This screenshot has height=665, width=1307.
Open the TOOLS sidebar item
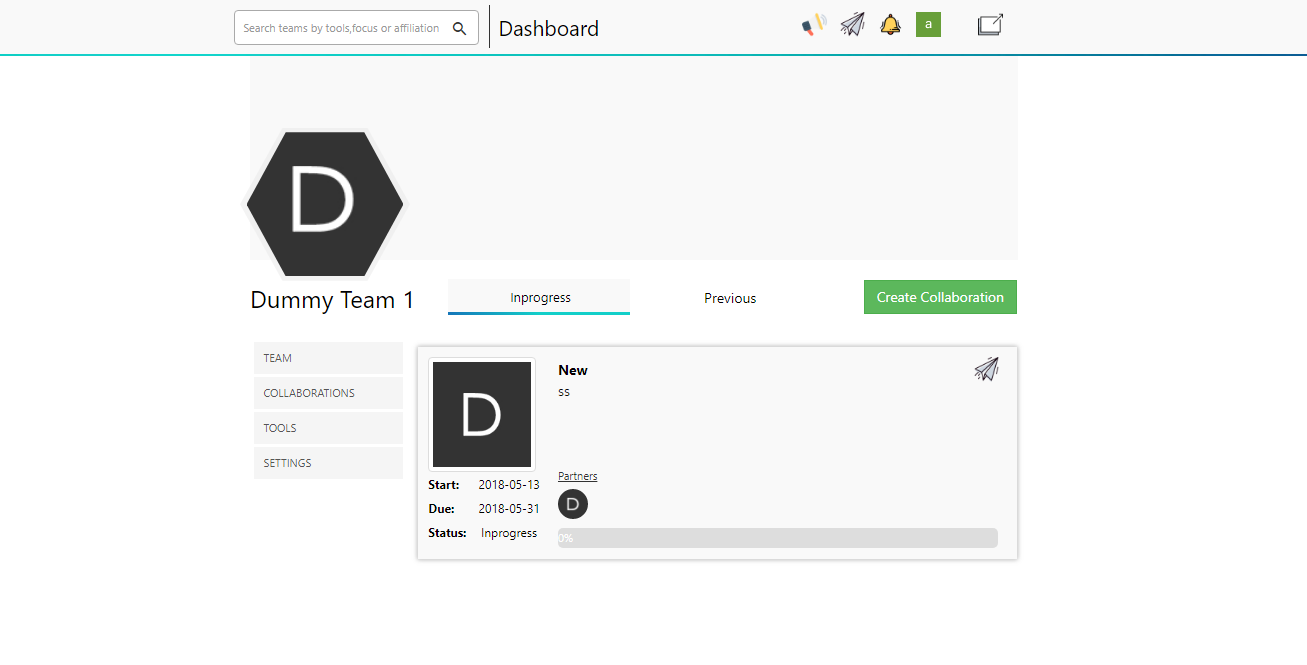[328, 428]
